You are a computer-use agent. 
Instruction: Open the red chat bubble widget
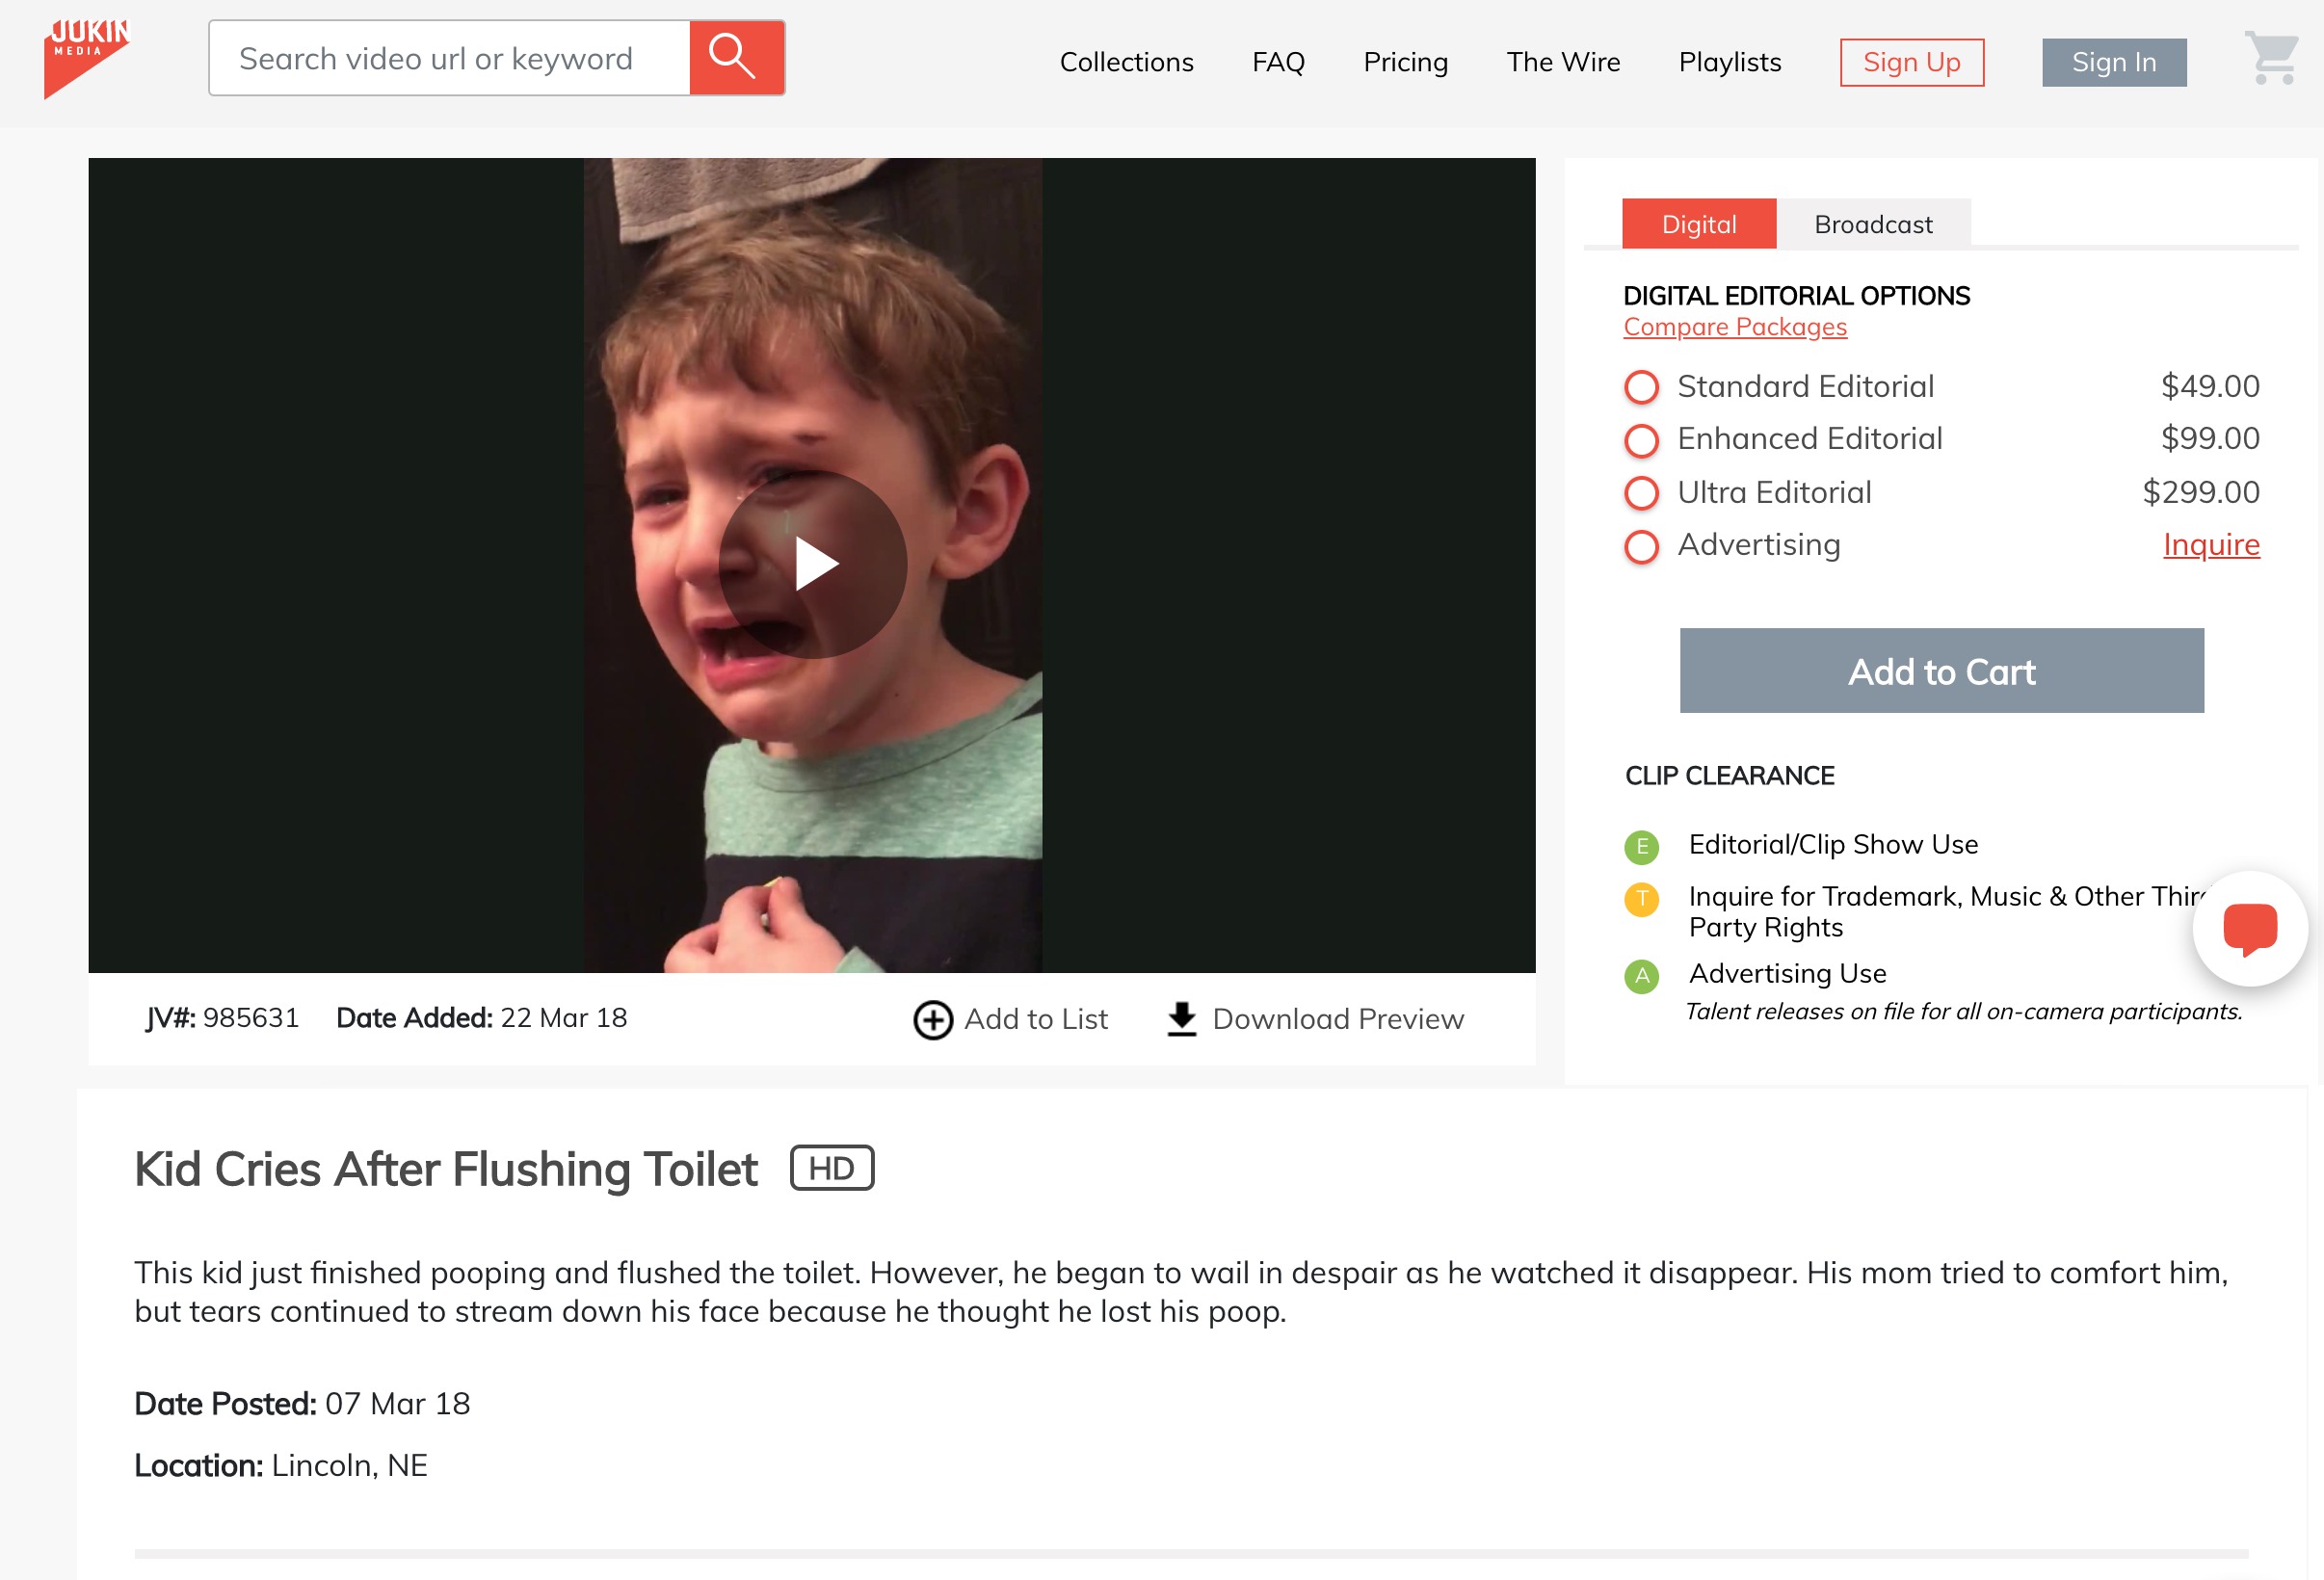click(x=2249, y=929)
